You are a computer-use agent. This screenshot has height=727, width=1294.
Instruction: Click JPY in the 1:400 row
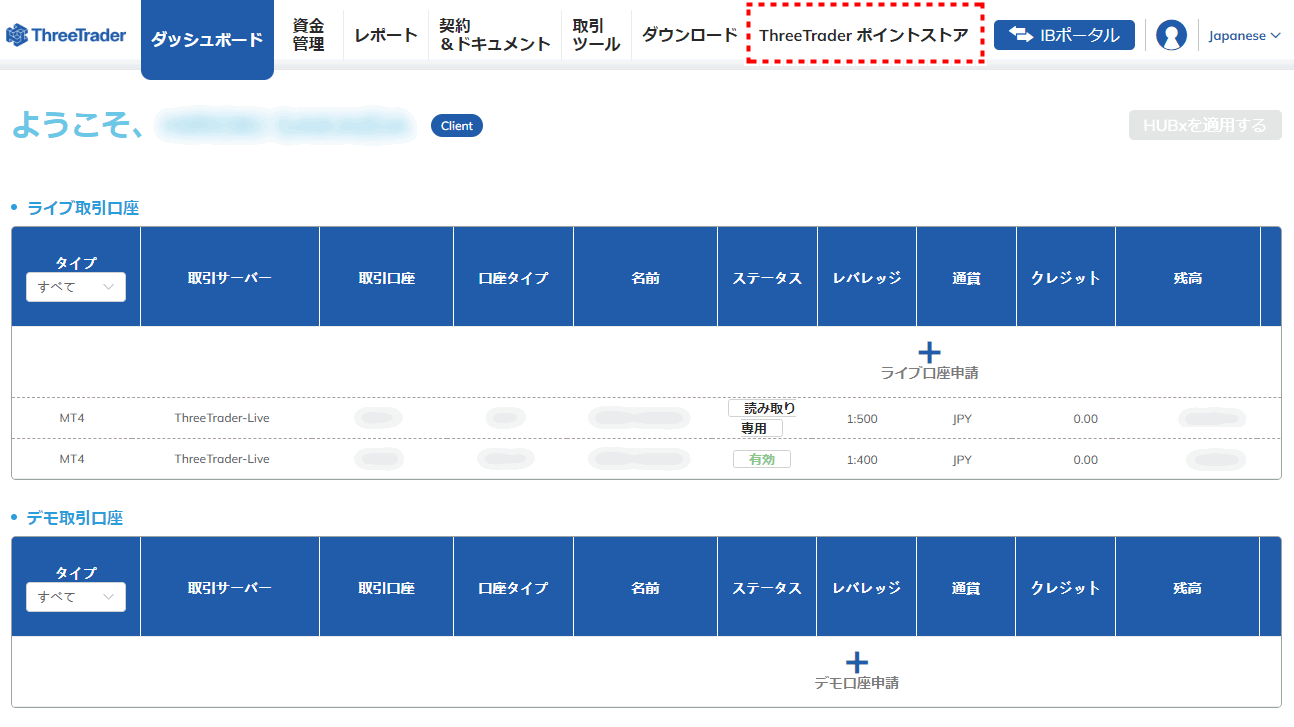click(962, 460)
